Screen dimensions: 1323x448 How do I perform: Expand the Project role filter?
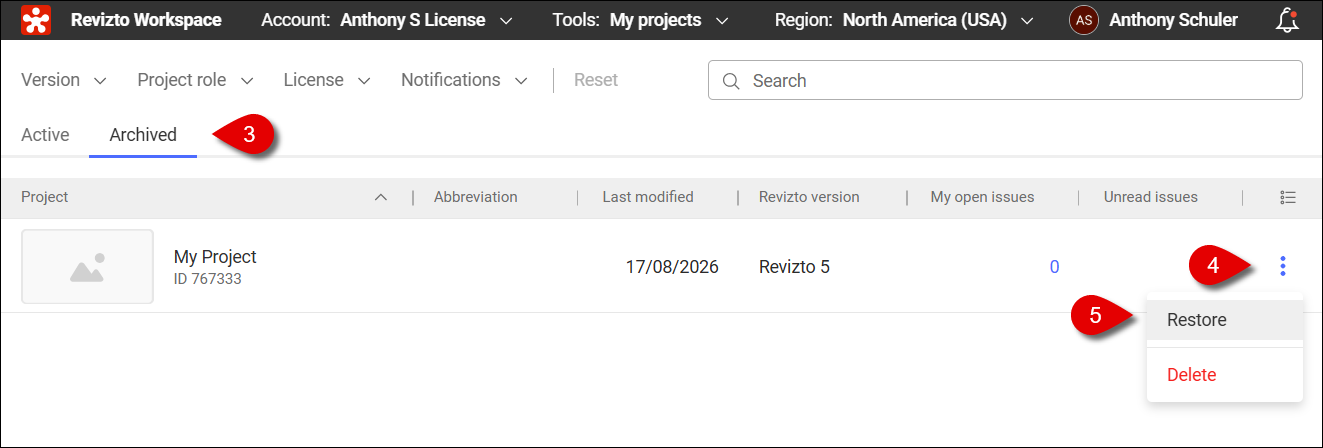[x=196, y=80]
